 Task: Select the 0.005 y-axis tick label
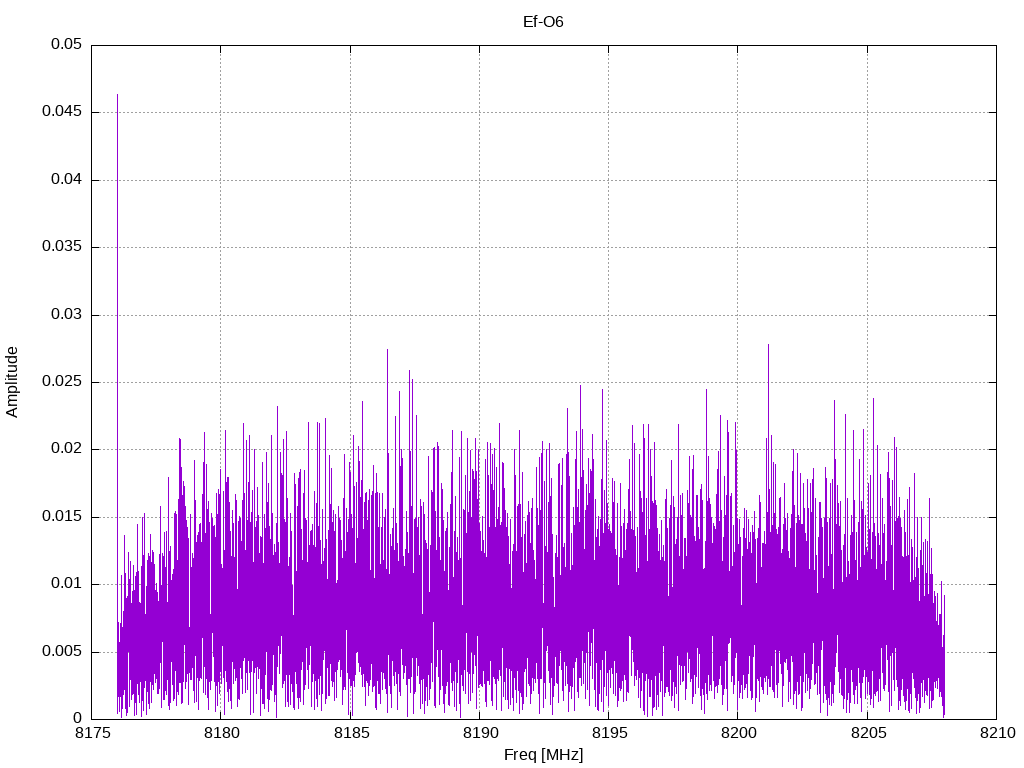[62, 651]
